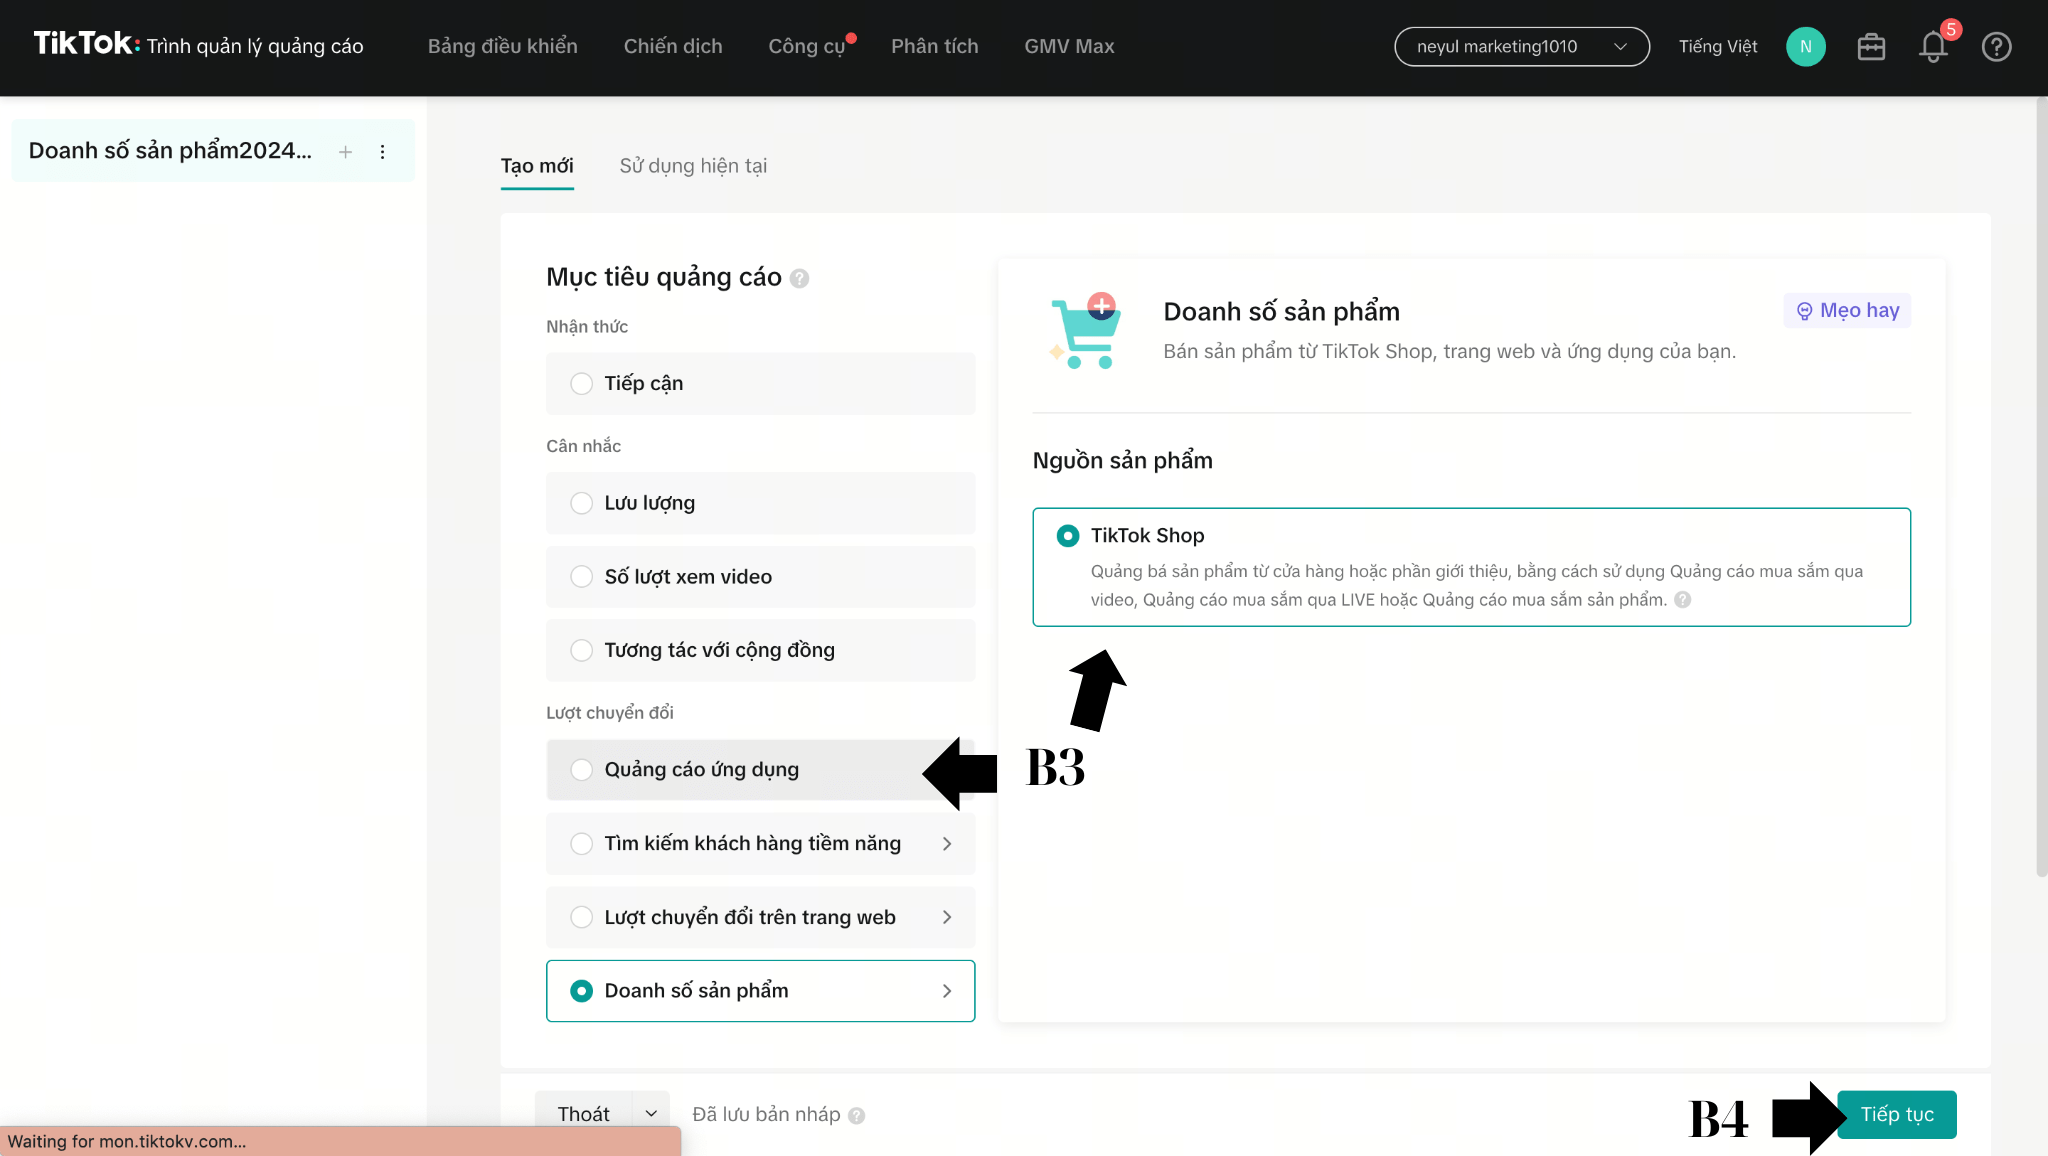The height and width of the screenshot is (1156, 2048).
Task: Open the Phân tích menu
Action: (x=934, y=47)
